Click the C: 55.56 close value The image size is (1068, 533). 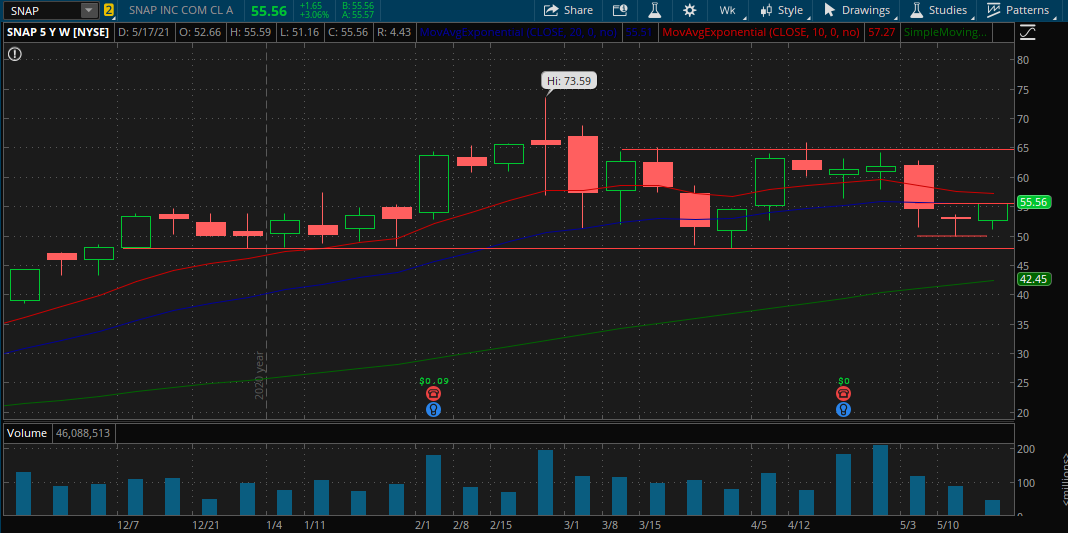point(347,32)
